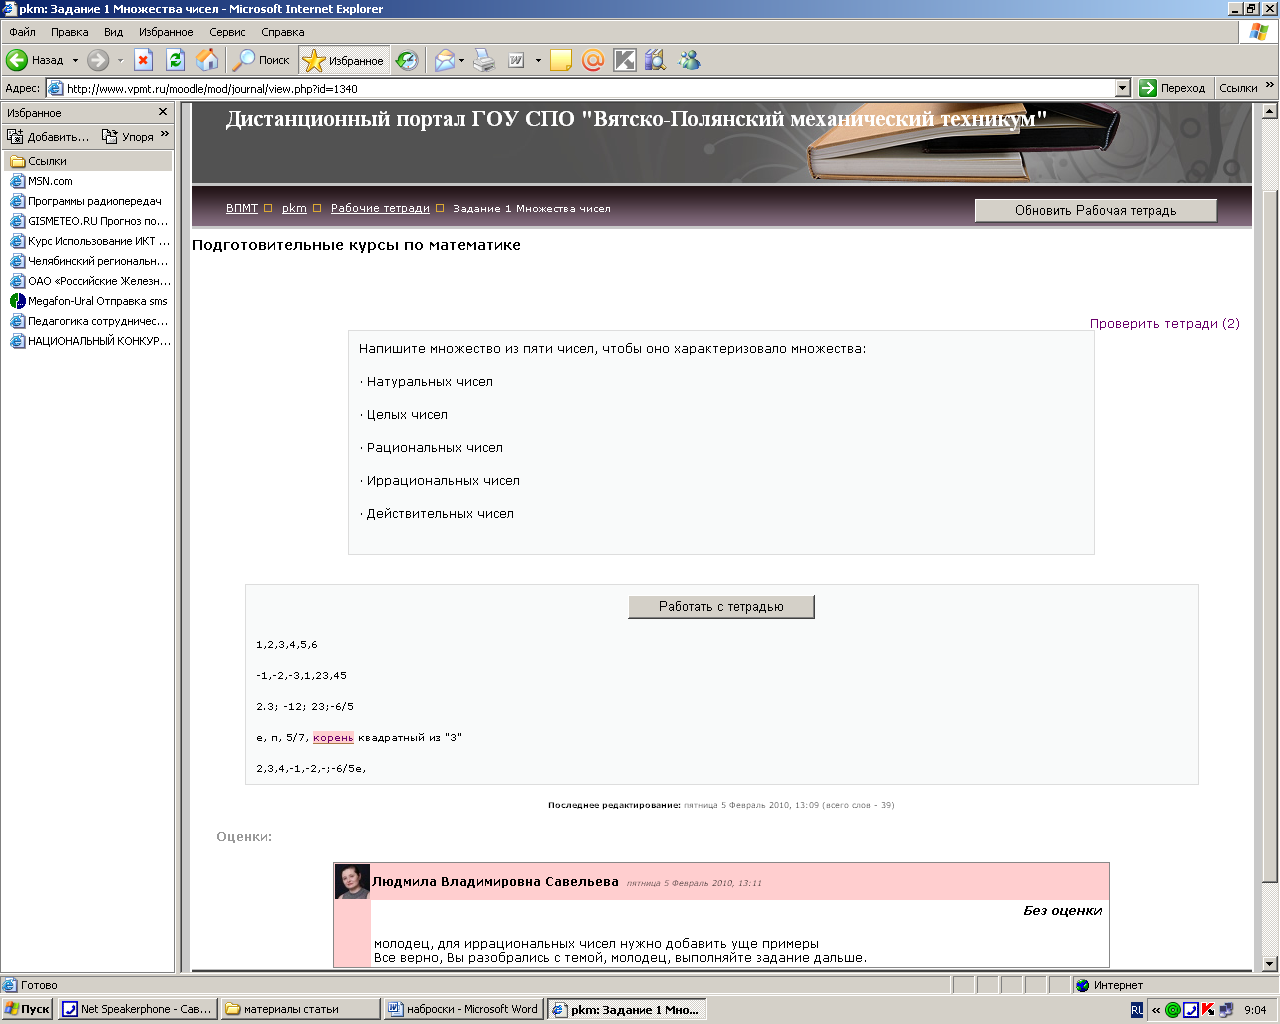Open the Избранное menu in menu bar
This screenshot has width=1280, height=1024.
166,32
